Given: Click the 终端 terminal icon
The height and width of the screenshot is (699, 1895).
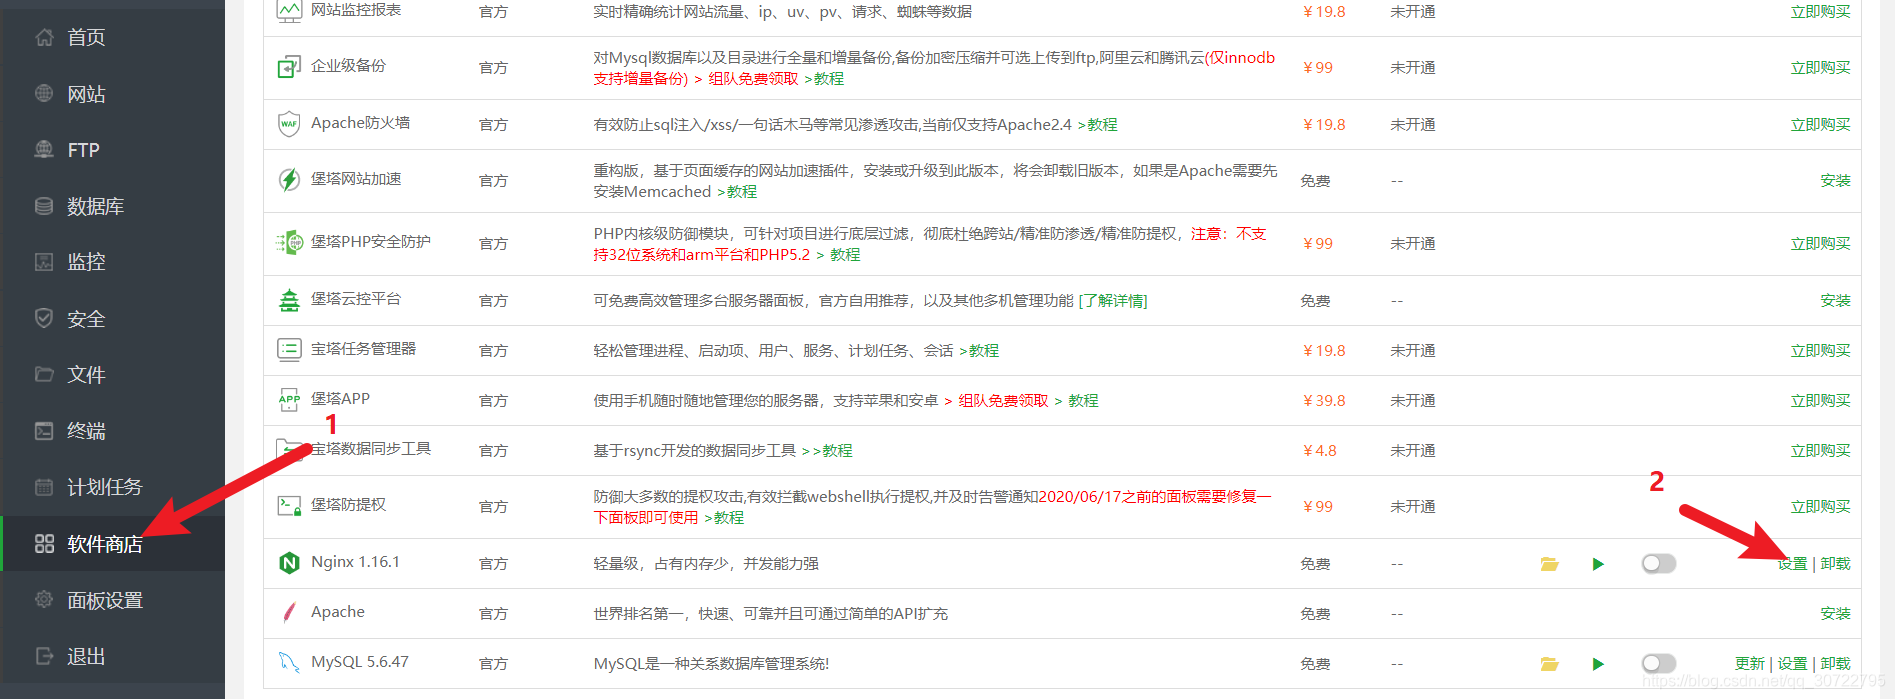Looking at the screenshot, I should [44, 431].
